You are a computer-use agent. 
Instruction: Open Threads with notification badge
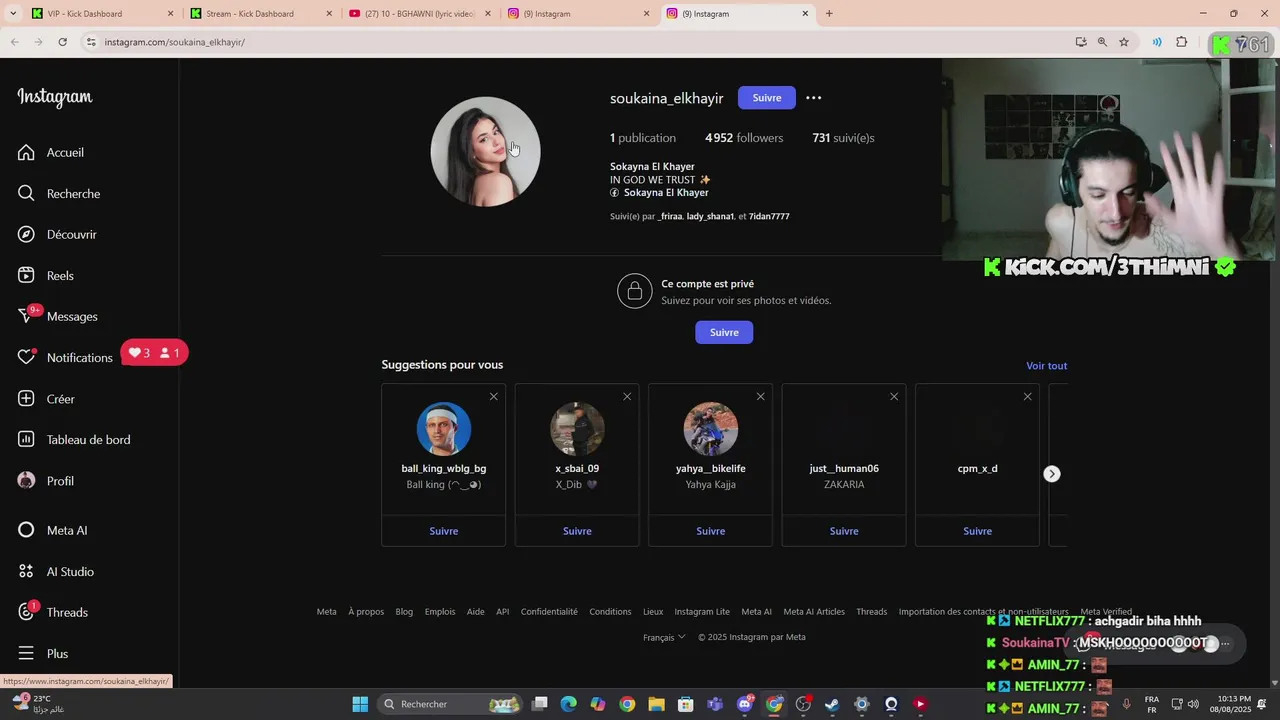click(x=53, y=612)
